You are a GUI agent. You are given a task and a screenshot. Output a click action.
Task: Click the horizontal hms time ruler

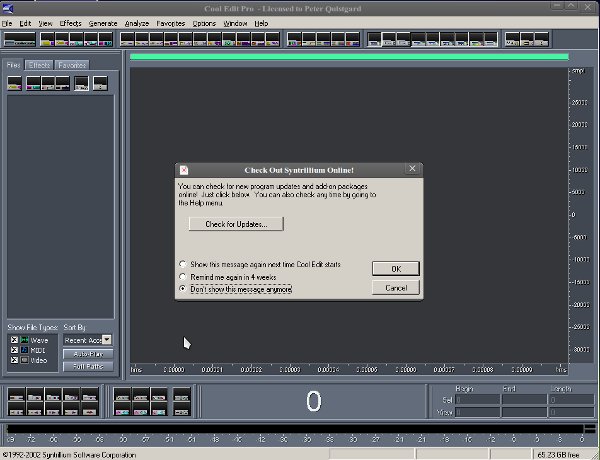tap(349, 369)
